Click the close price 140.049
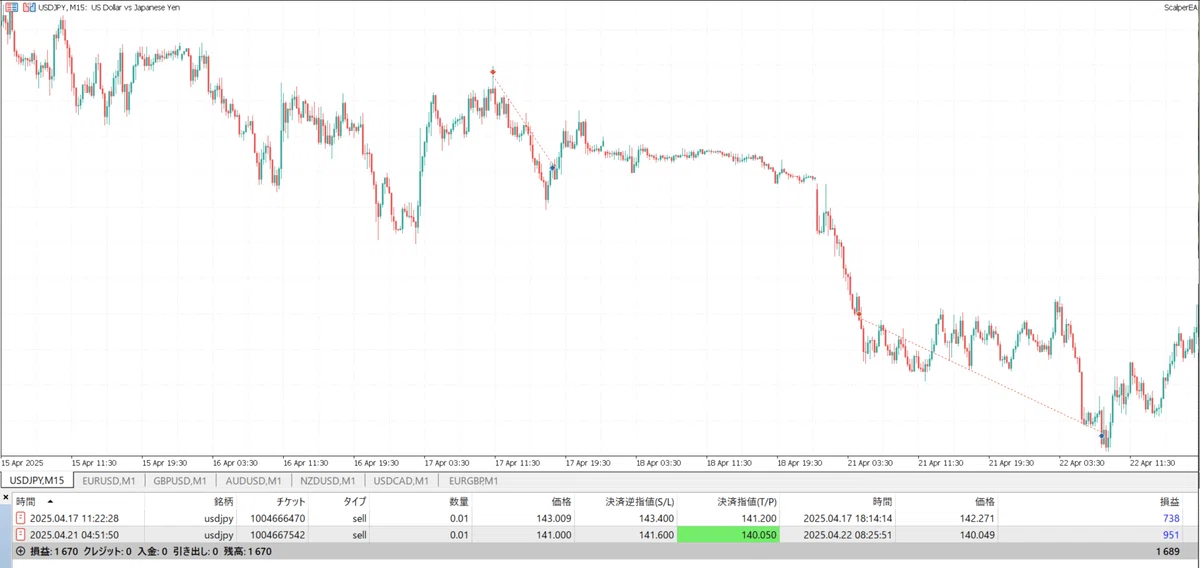The width and height of the screenshot is (1200, 568). click(x=977, y=535)
